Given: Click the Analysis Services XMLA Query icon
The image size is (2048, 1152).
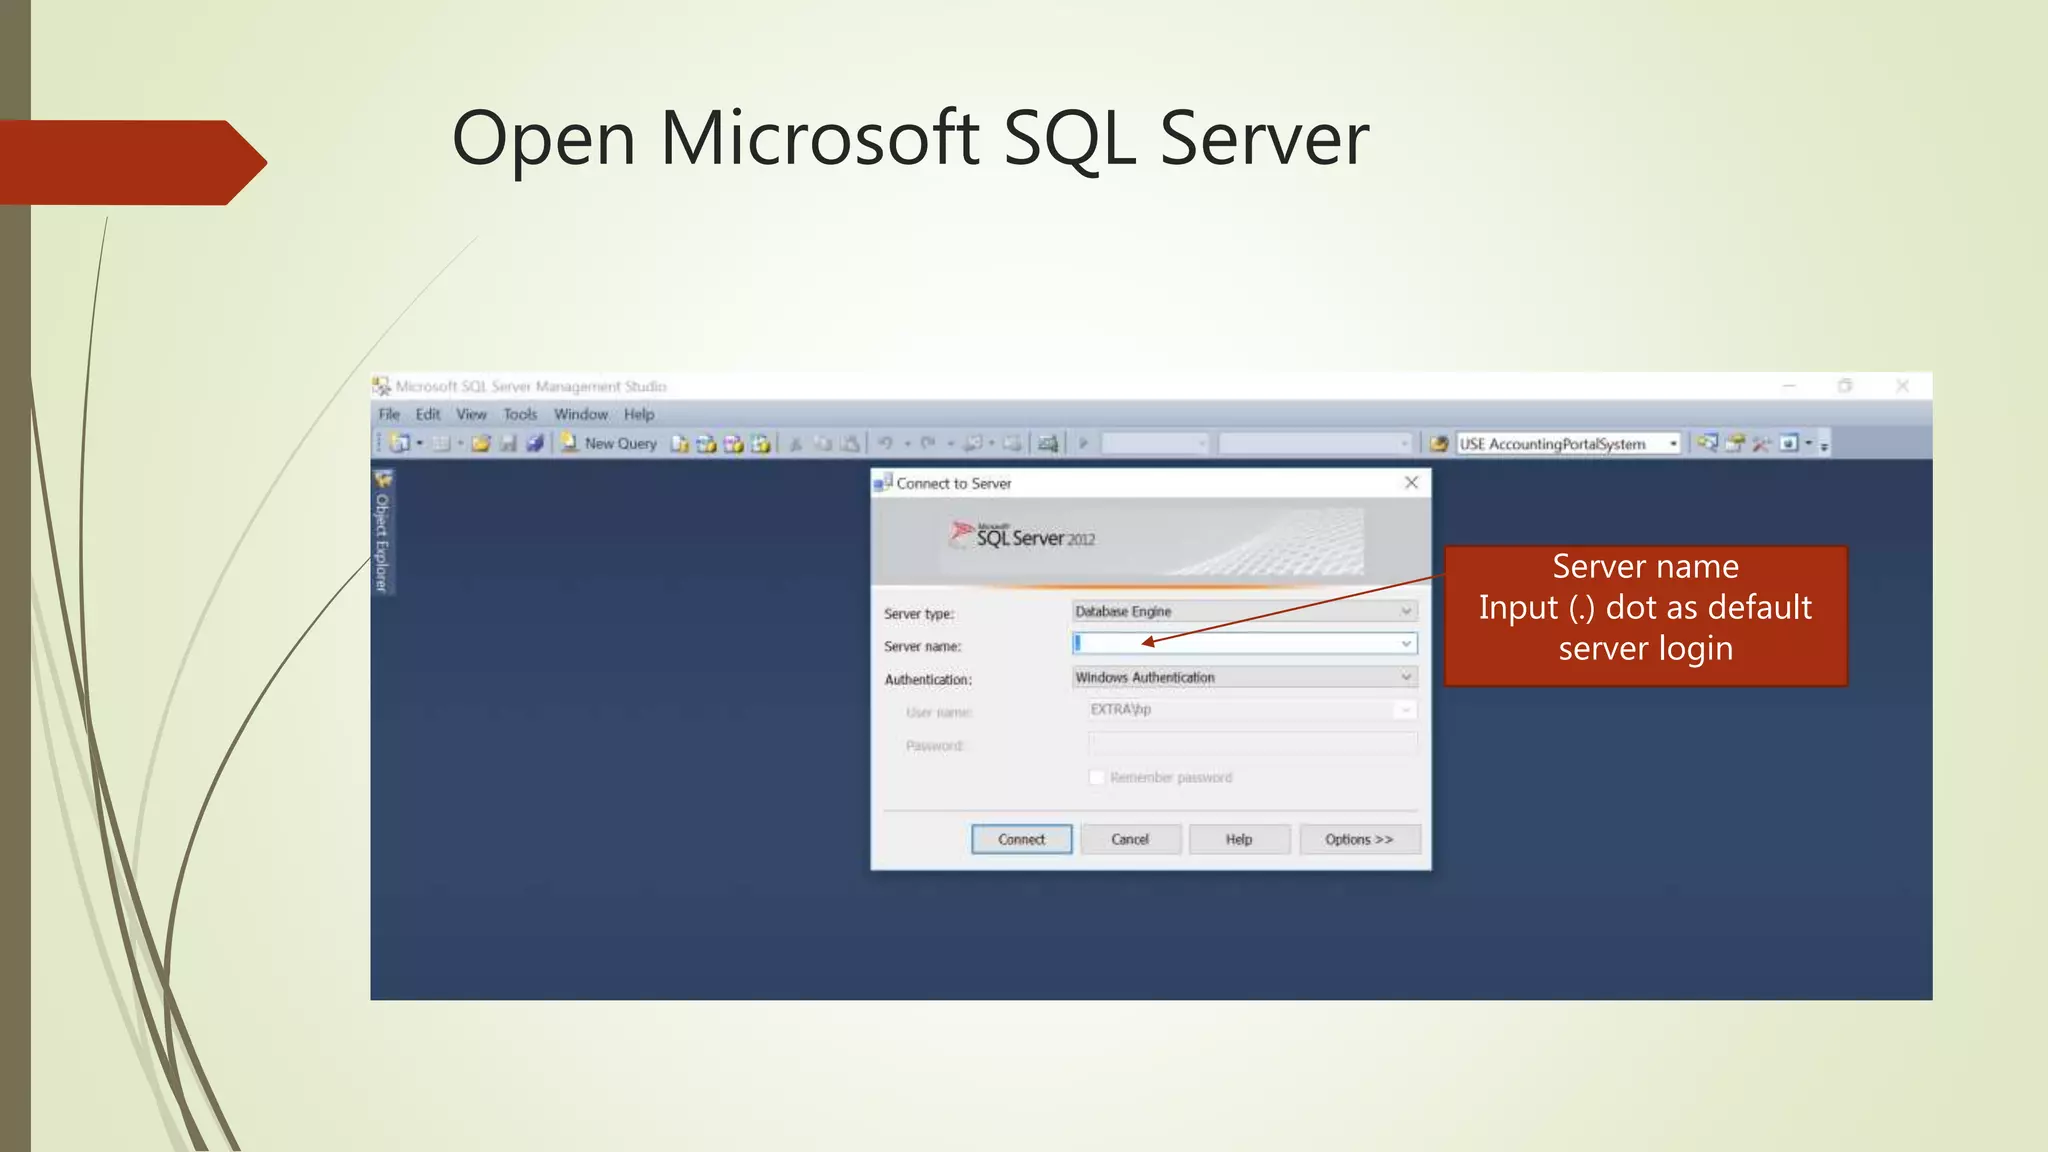Looking at the screenshot, I should [x=760, y=443].
